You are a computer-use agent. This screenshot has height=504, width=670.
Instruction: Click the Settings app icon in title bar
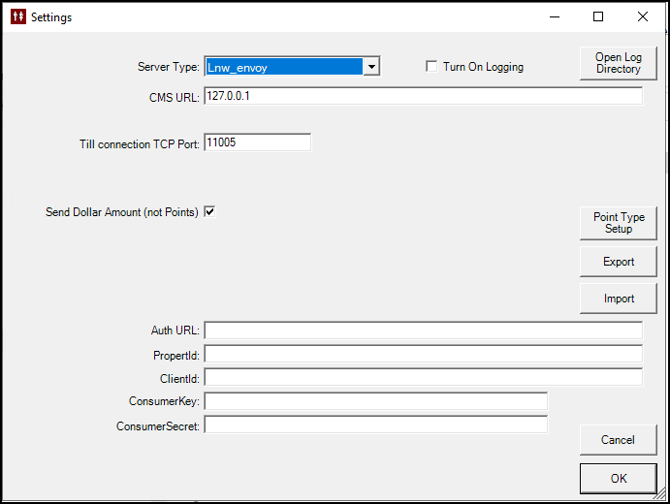(x=18, y=17)
